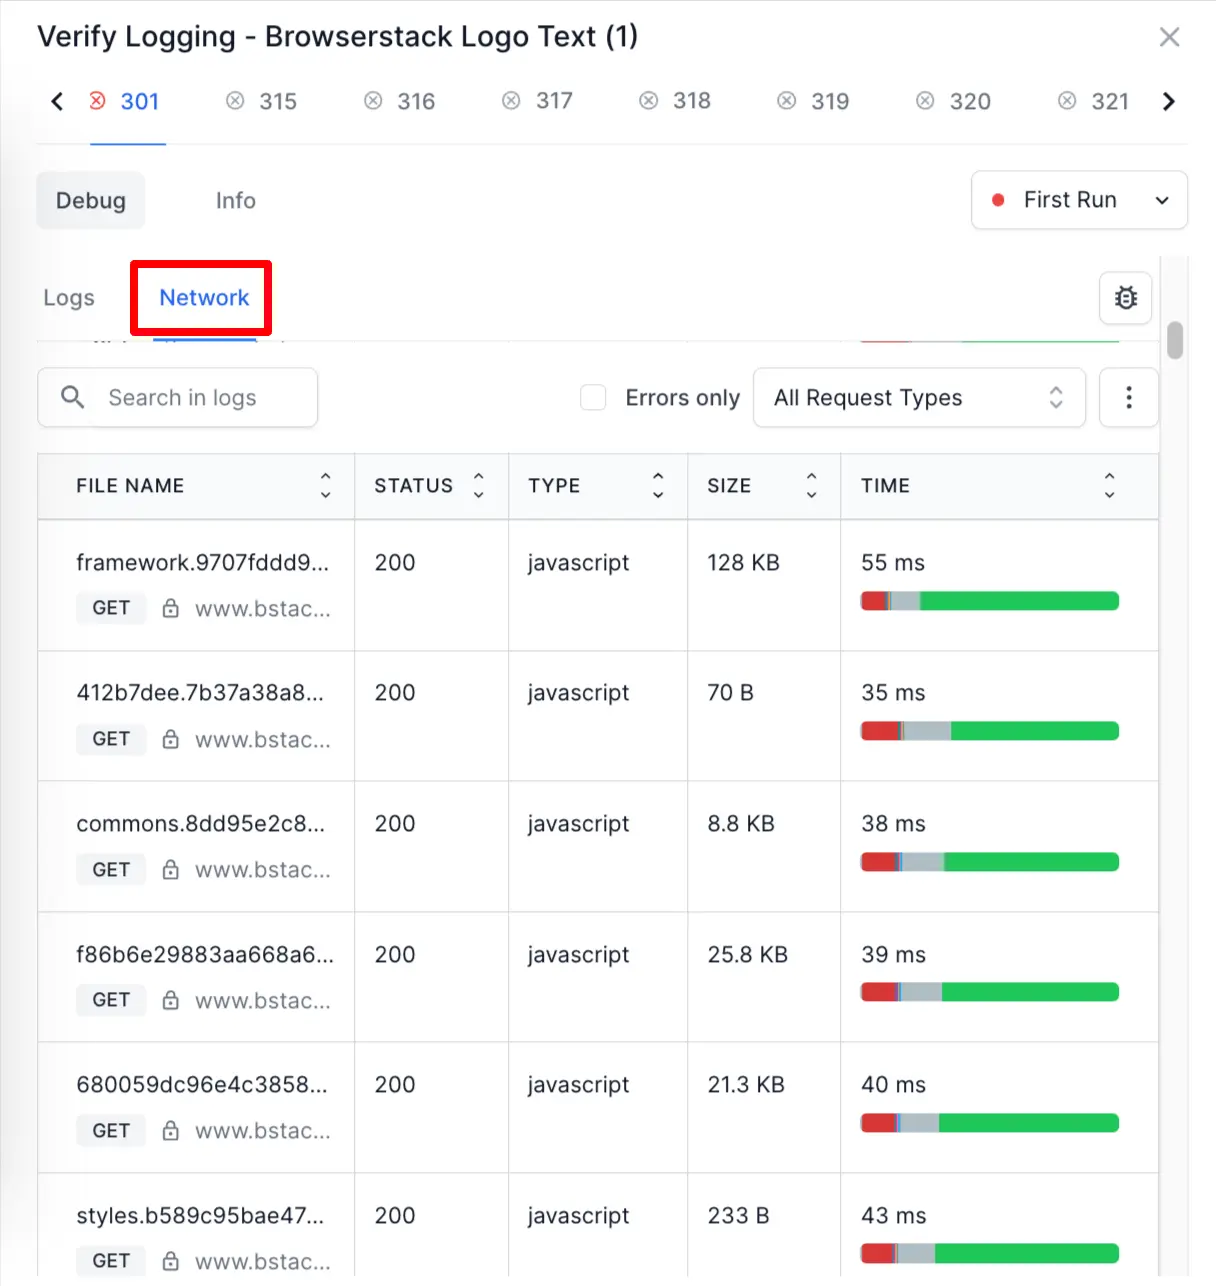The image size is (1216, 1286).
Task: Click the Debug button
Action: (x=91, y=201)
